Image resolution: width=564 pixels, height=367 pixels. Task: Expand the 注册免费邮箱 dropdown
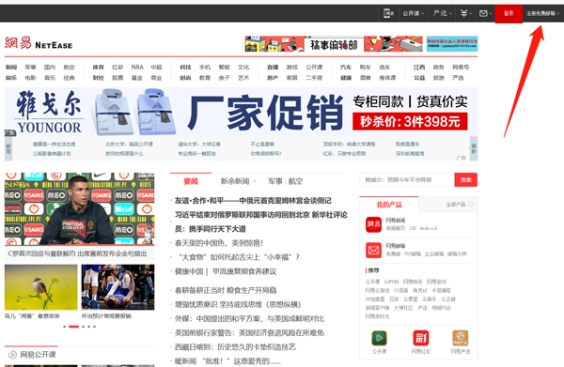point(543,13)
